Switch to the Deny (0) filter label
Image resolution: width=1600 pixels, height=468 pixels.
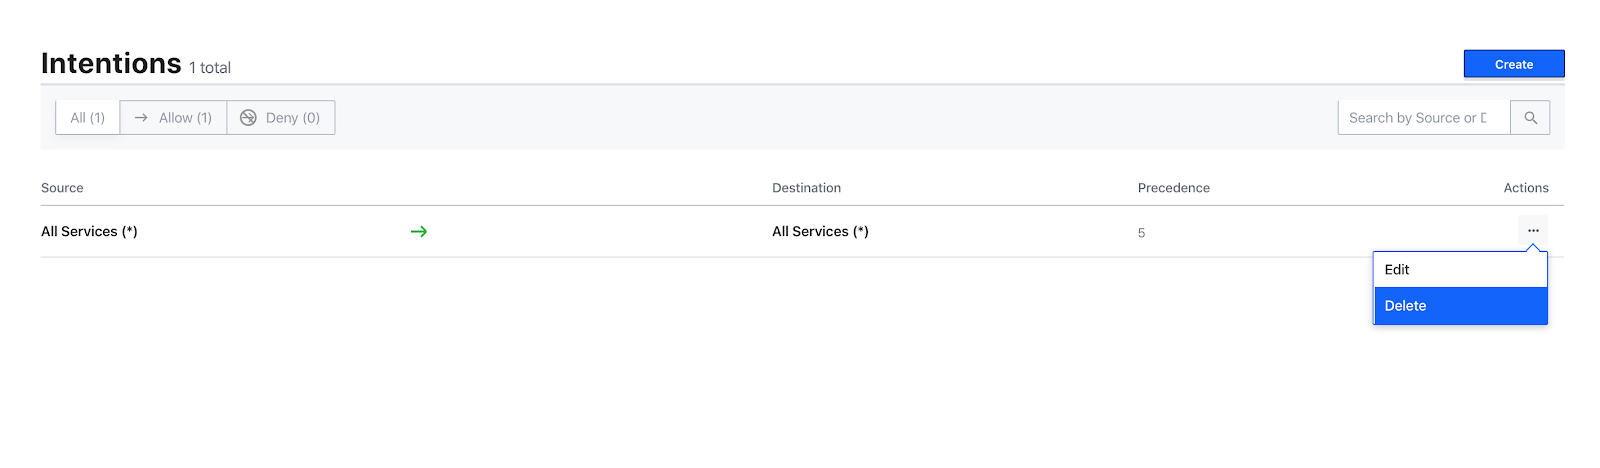[292, 118]
